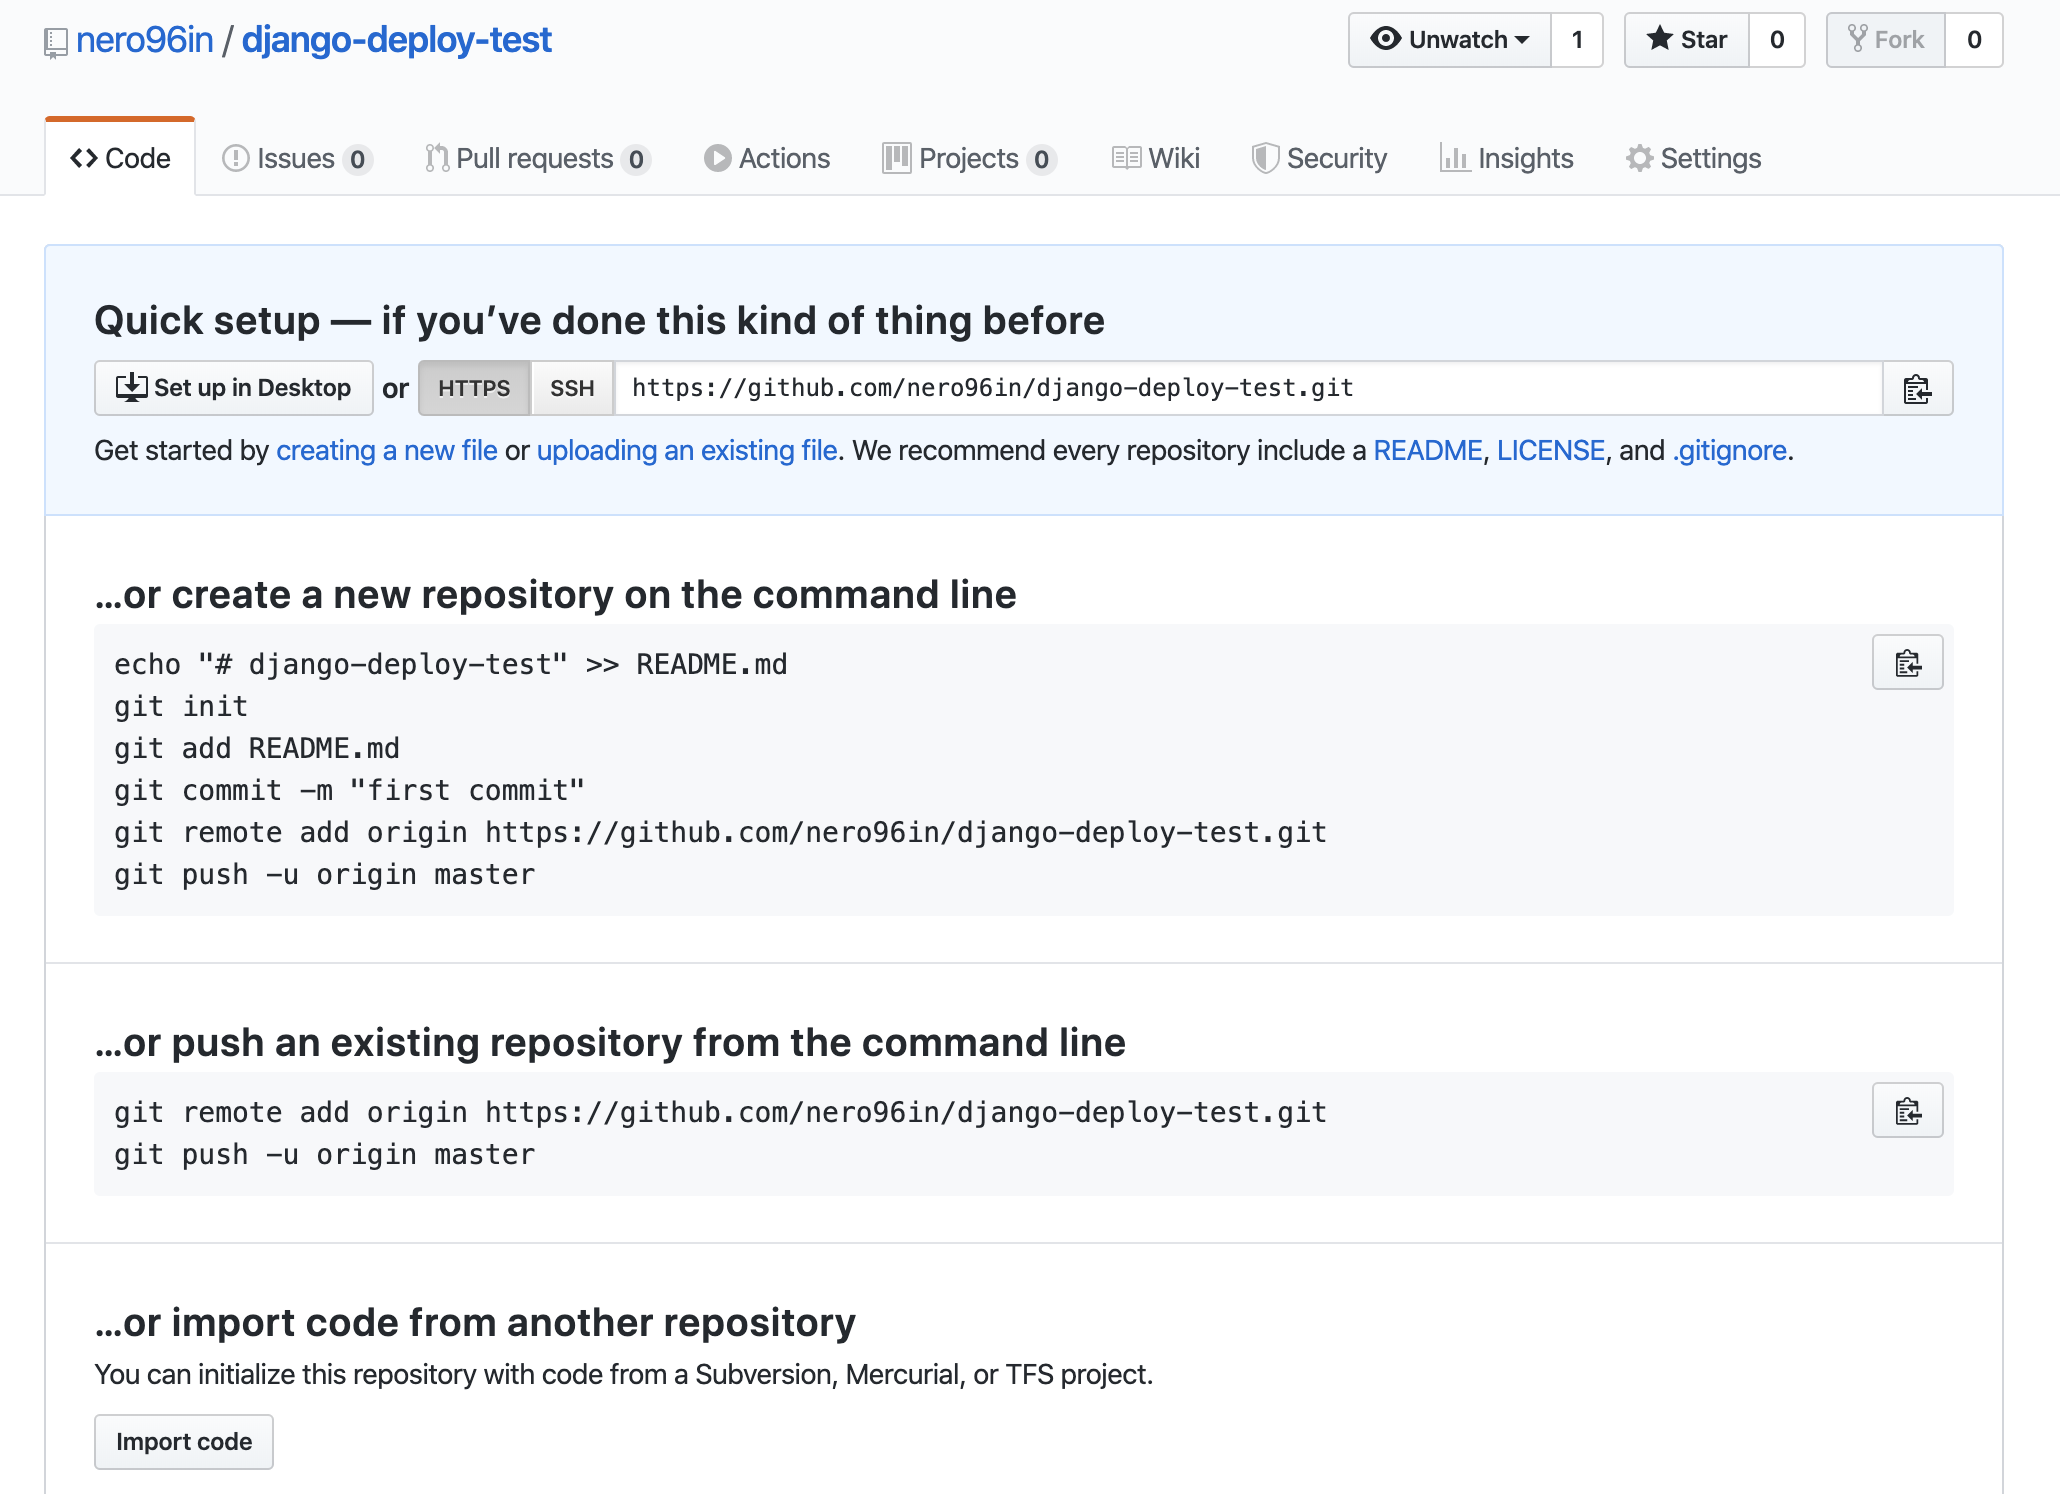The height and width of the screenshot is (1494, 2060).
Task: Select the HTTPS protocol toggle
Action: 474,388
